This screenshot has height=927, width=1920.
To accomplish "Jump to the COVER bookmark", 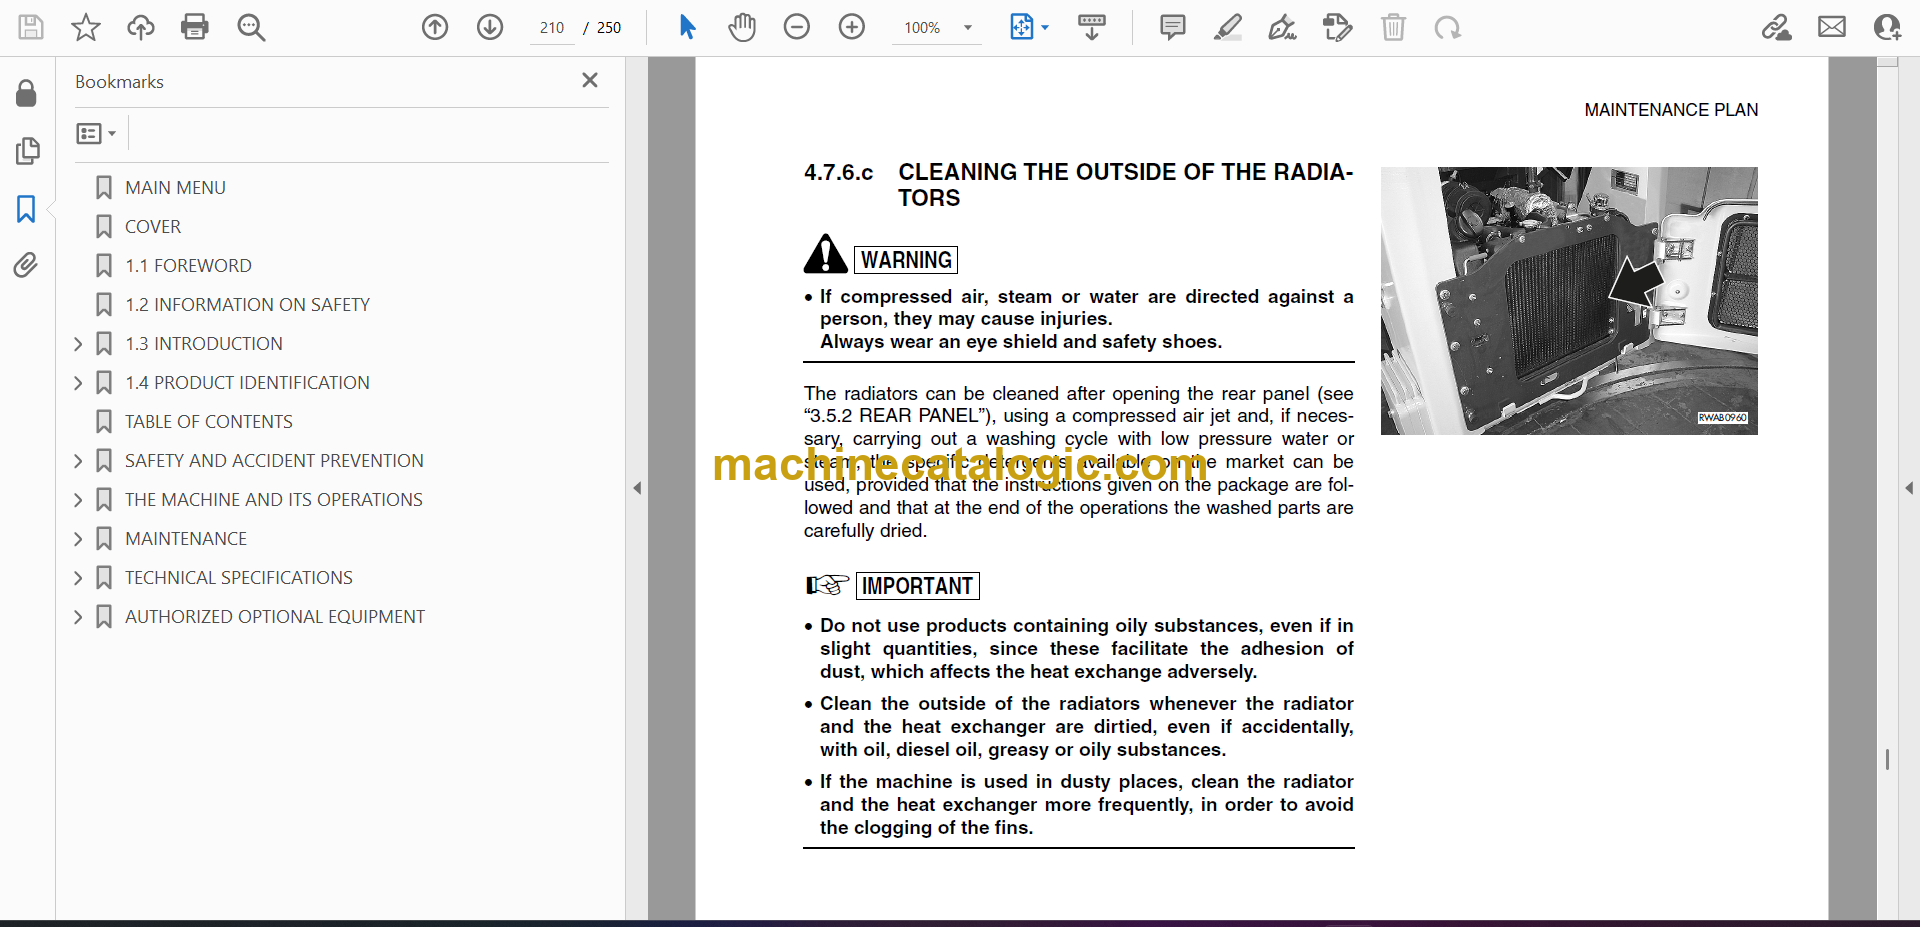I will tap(153, 226).
